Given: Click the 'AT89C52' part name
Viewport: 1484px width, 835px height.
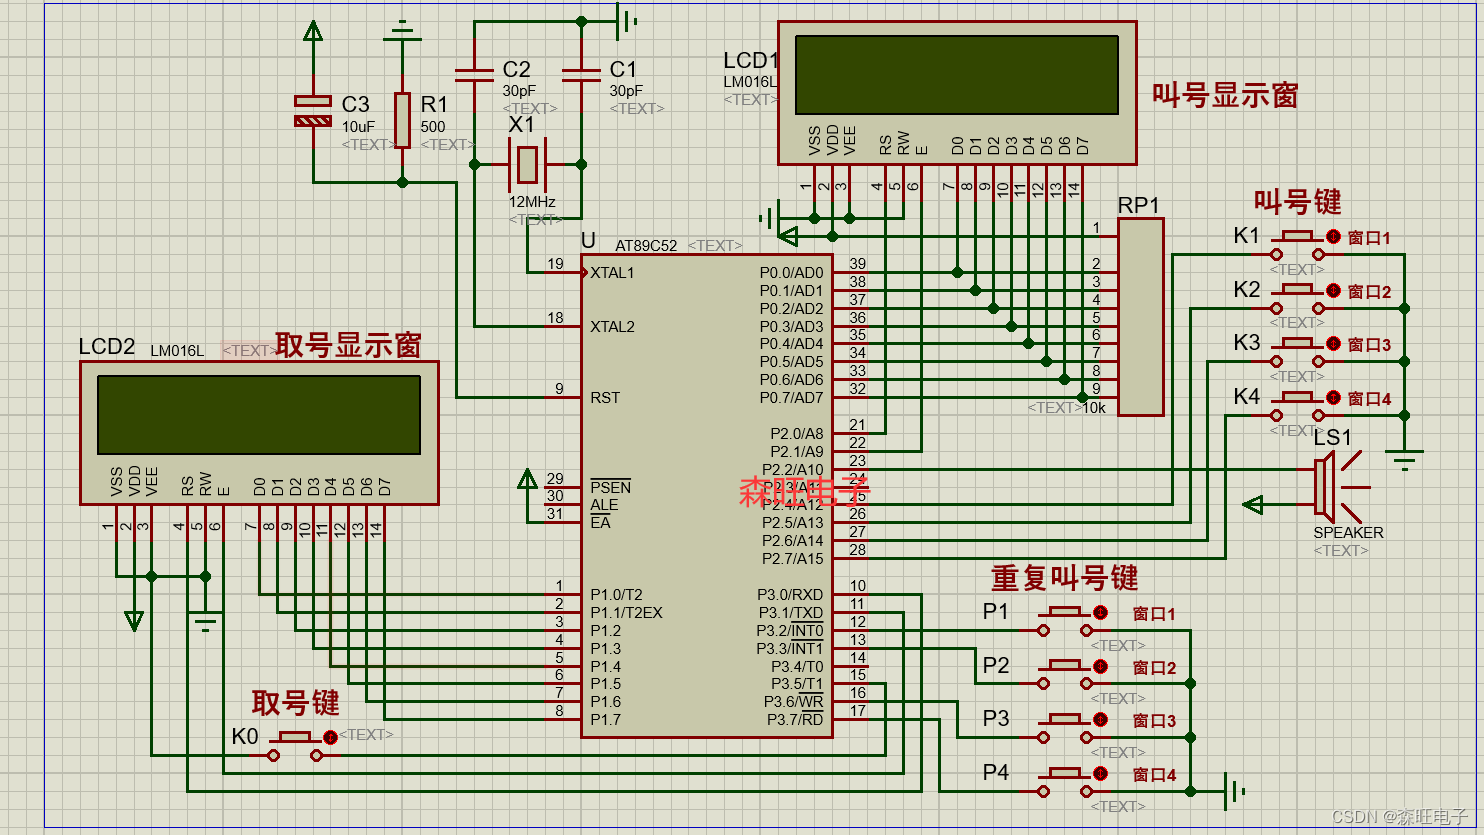Looking at the screenshot, I should coord(646,245).
